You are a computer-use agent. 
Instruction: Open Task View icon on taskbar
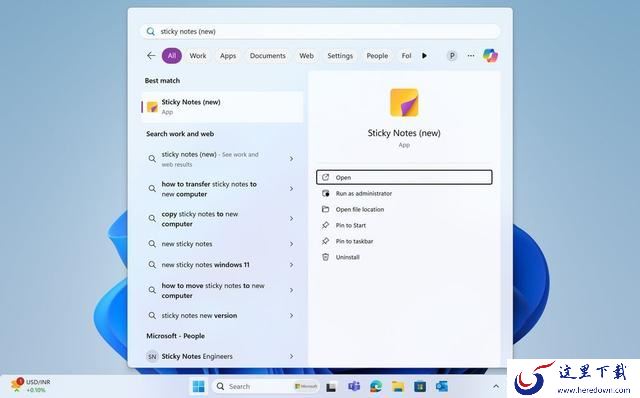pyautogui.click(x=331, y=387)
